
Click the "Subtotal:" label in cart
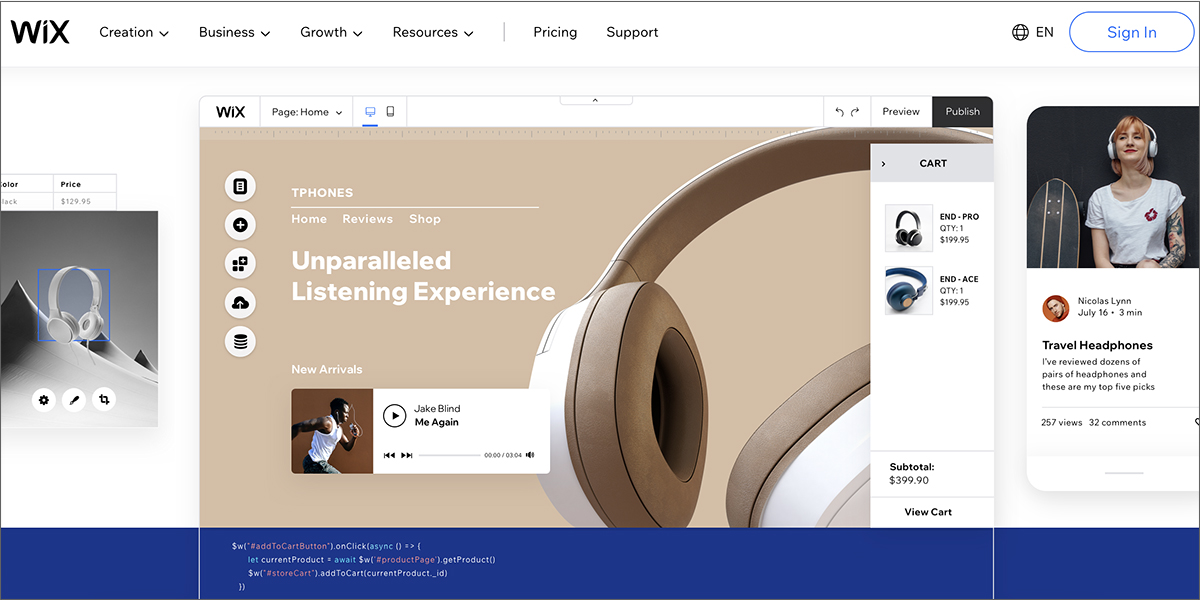(912, 467)
